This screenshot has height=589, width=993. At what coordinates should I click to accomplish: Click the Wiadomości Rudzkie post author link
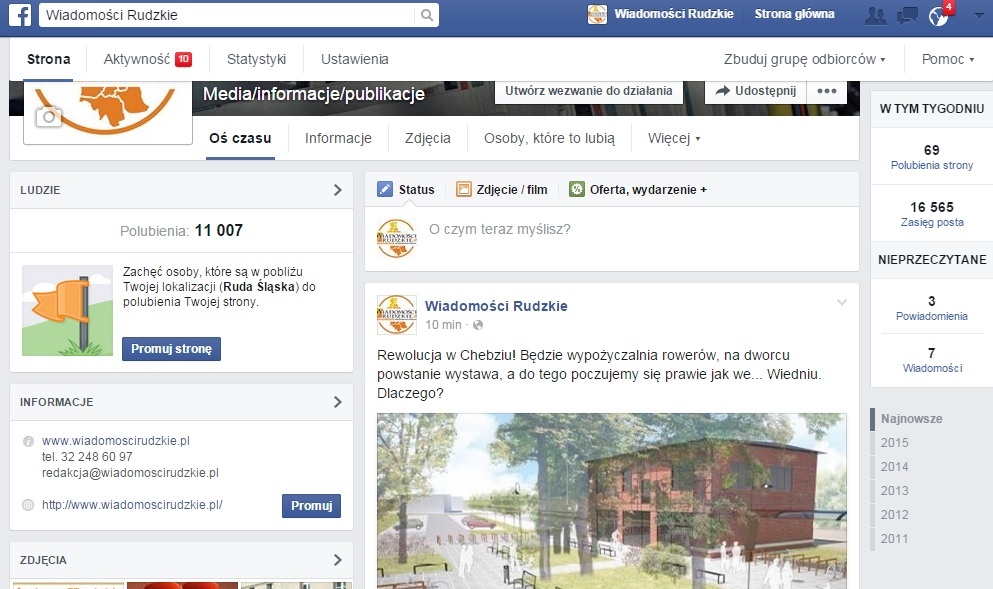tap(496, 306)
